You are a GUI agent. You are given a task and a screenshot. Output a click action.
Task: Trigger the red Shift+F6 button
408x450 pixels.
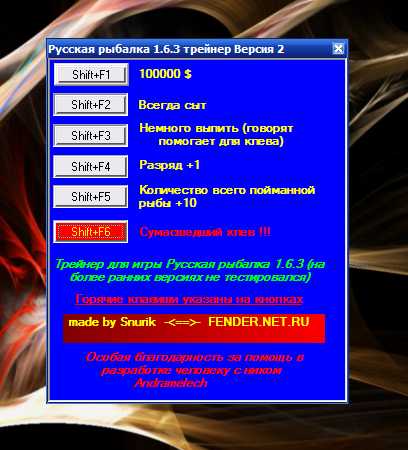pyautogui.click(x=91, y=232)
